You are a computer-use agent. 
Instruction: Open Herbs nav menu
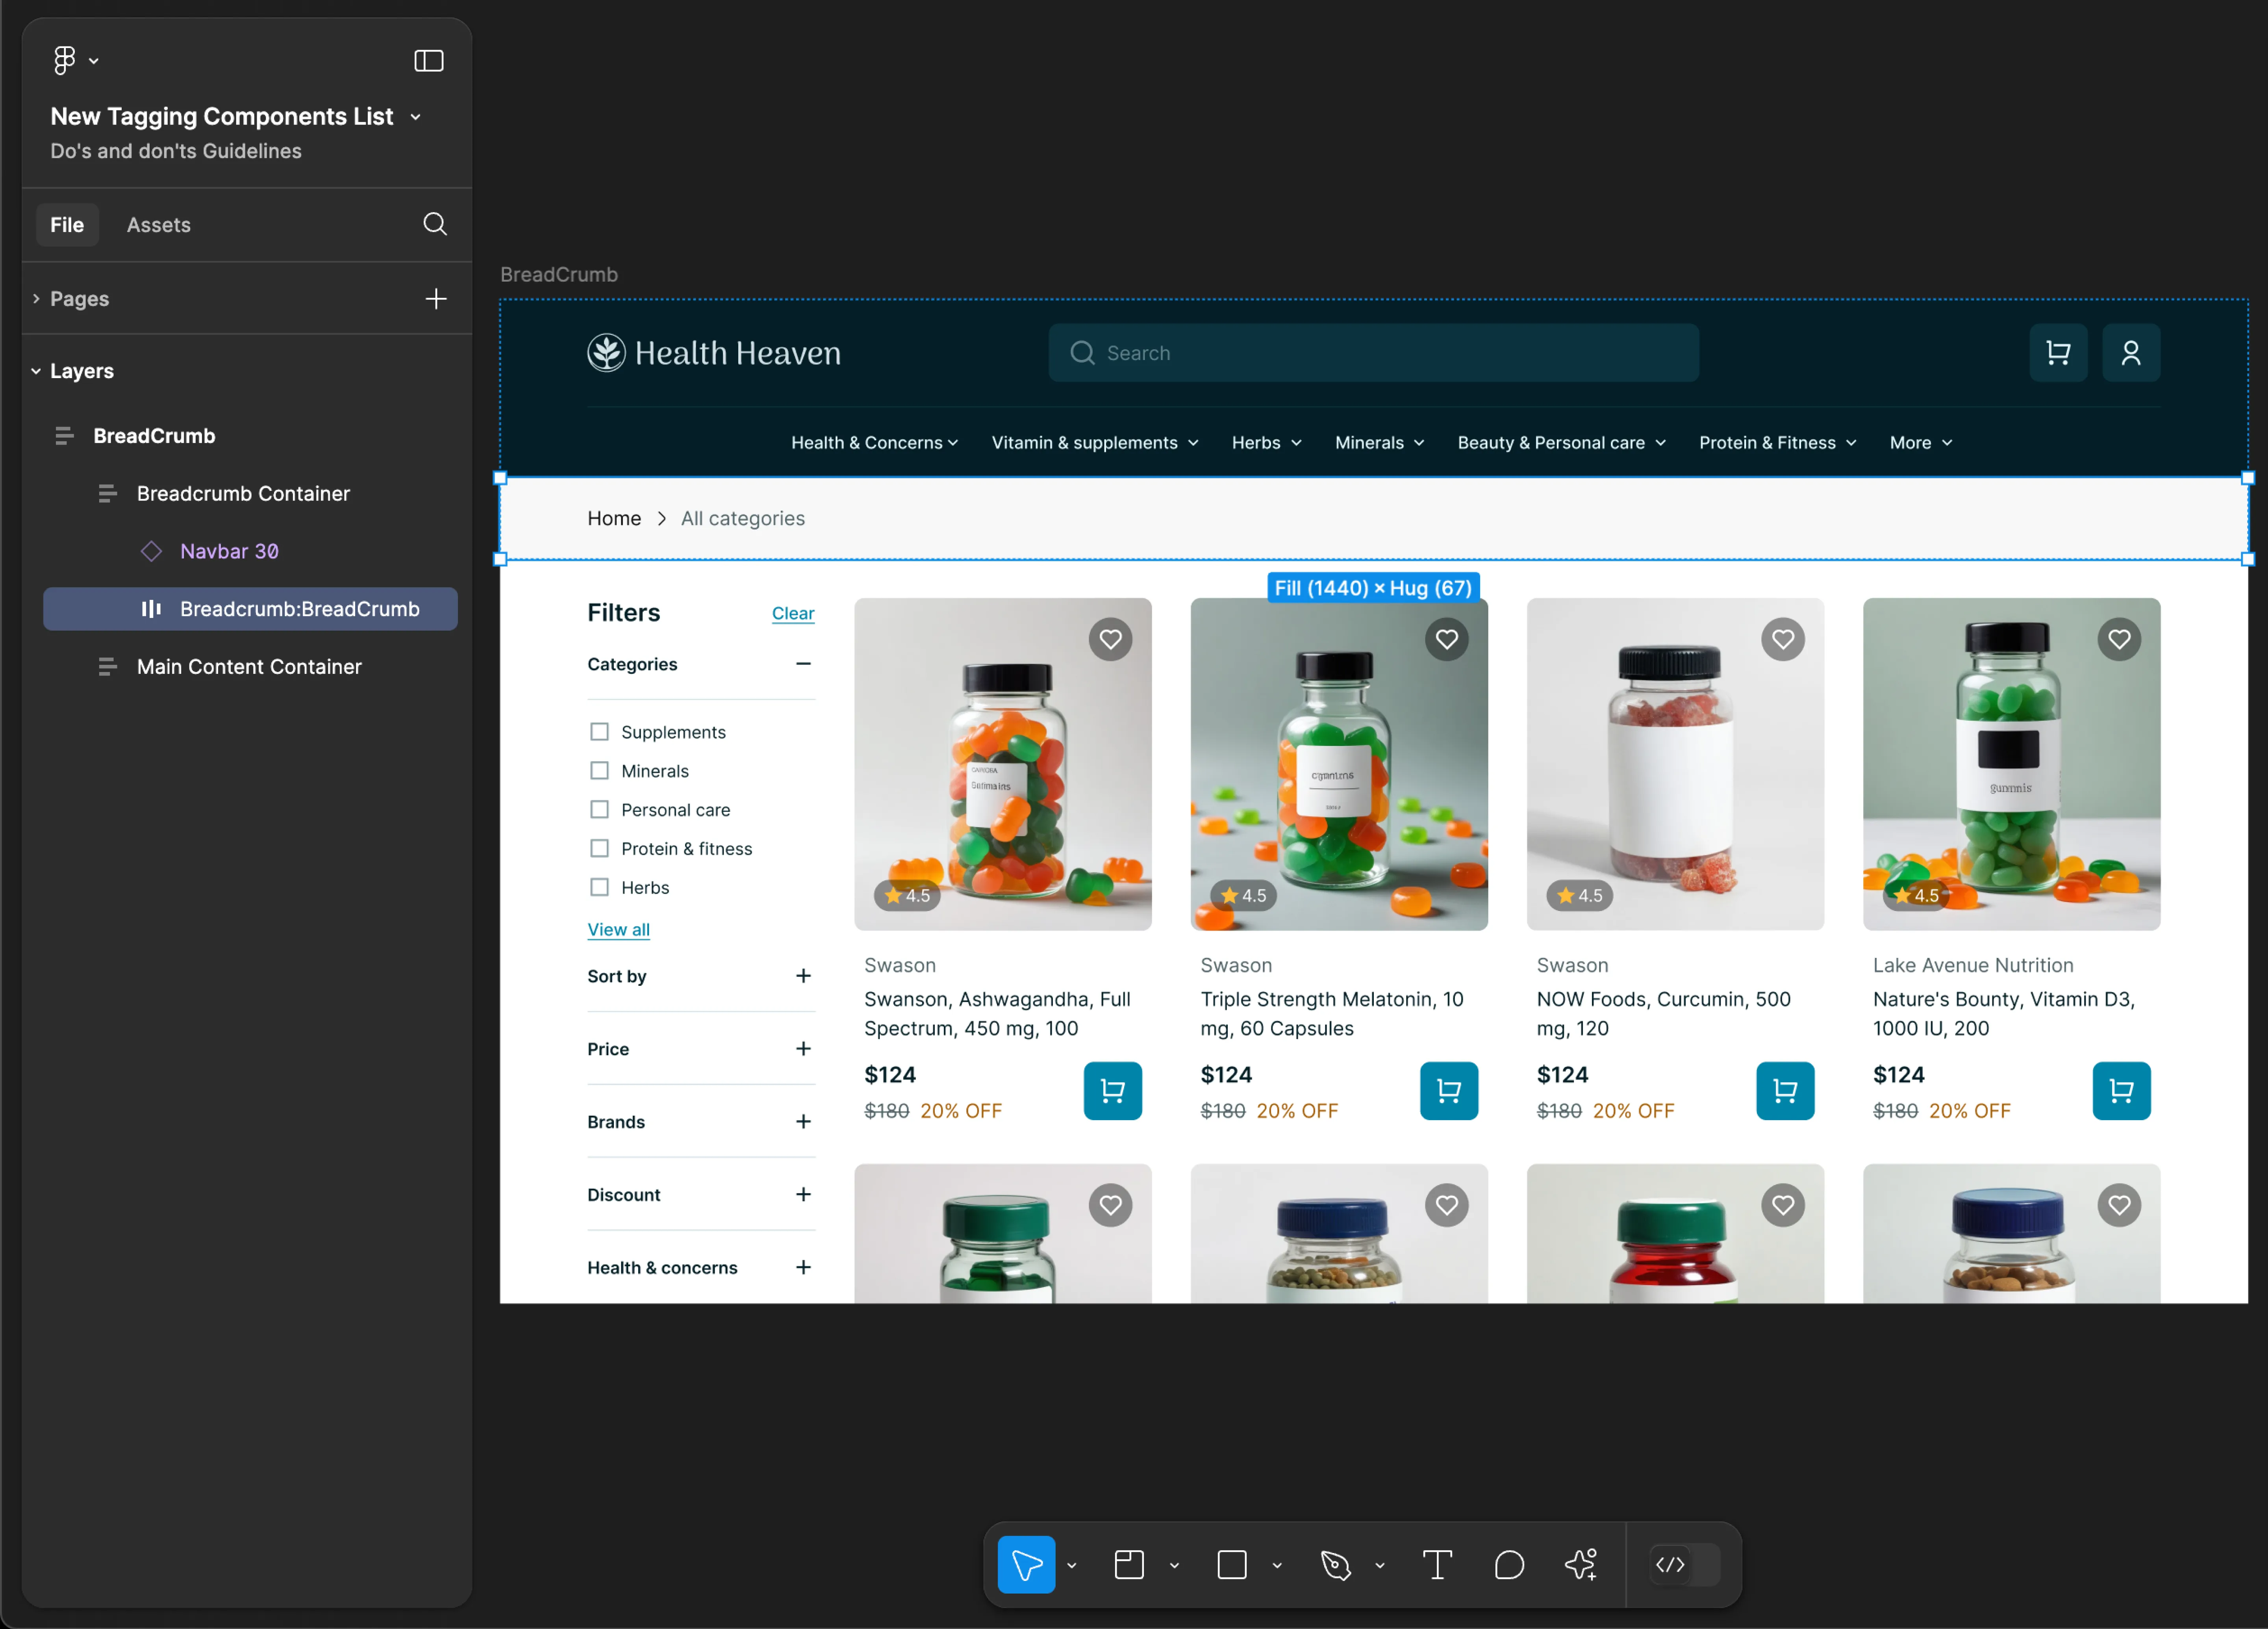(1267, 443)
